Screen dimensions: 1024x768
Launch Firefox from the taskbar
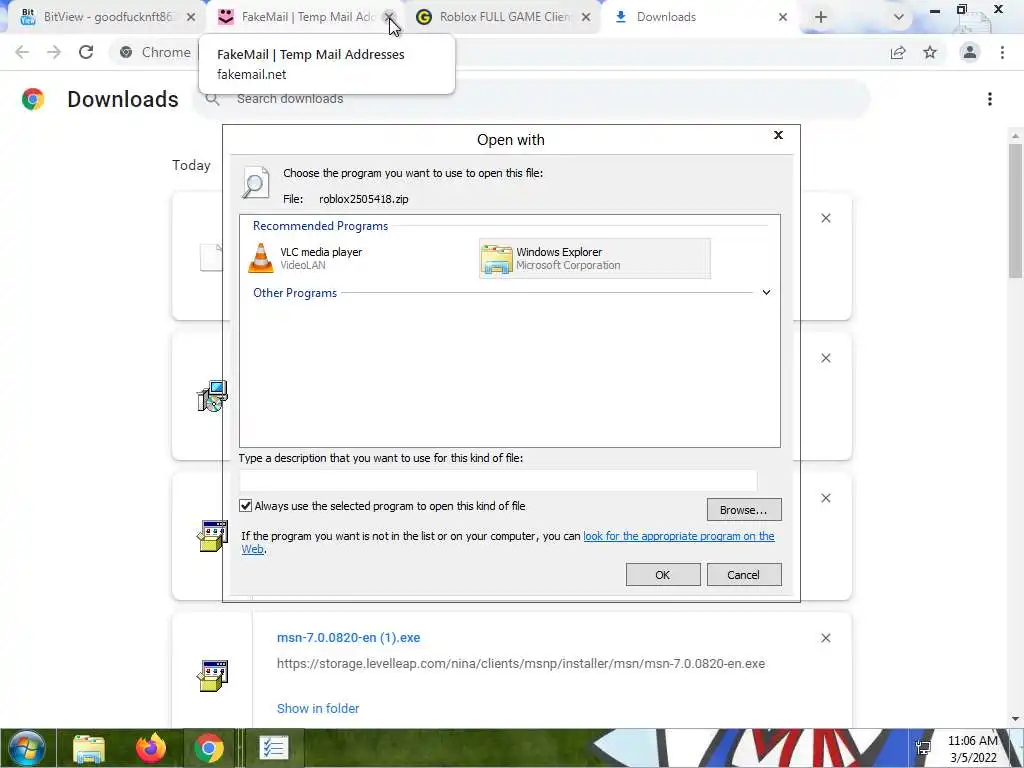point(150,748)
